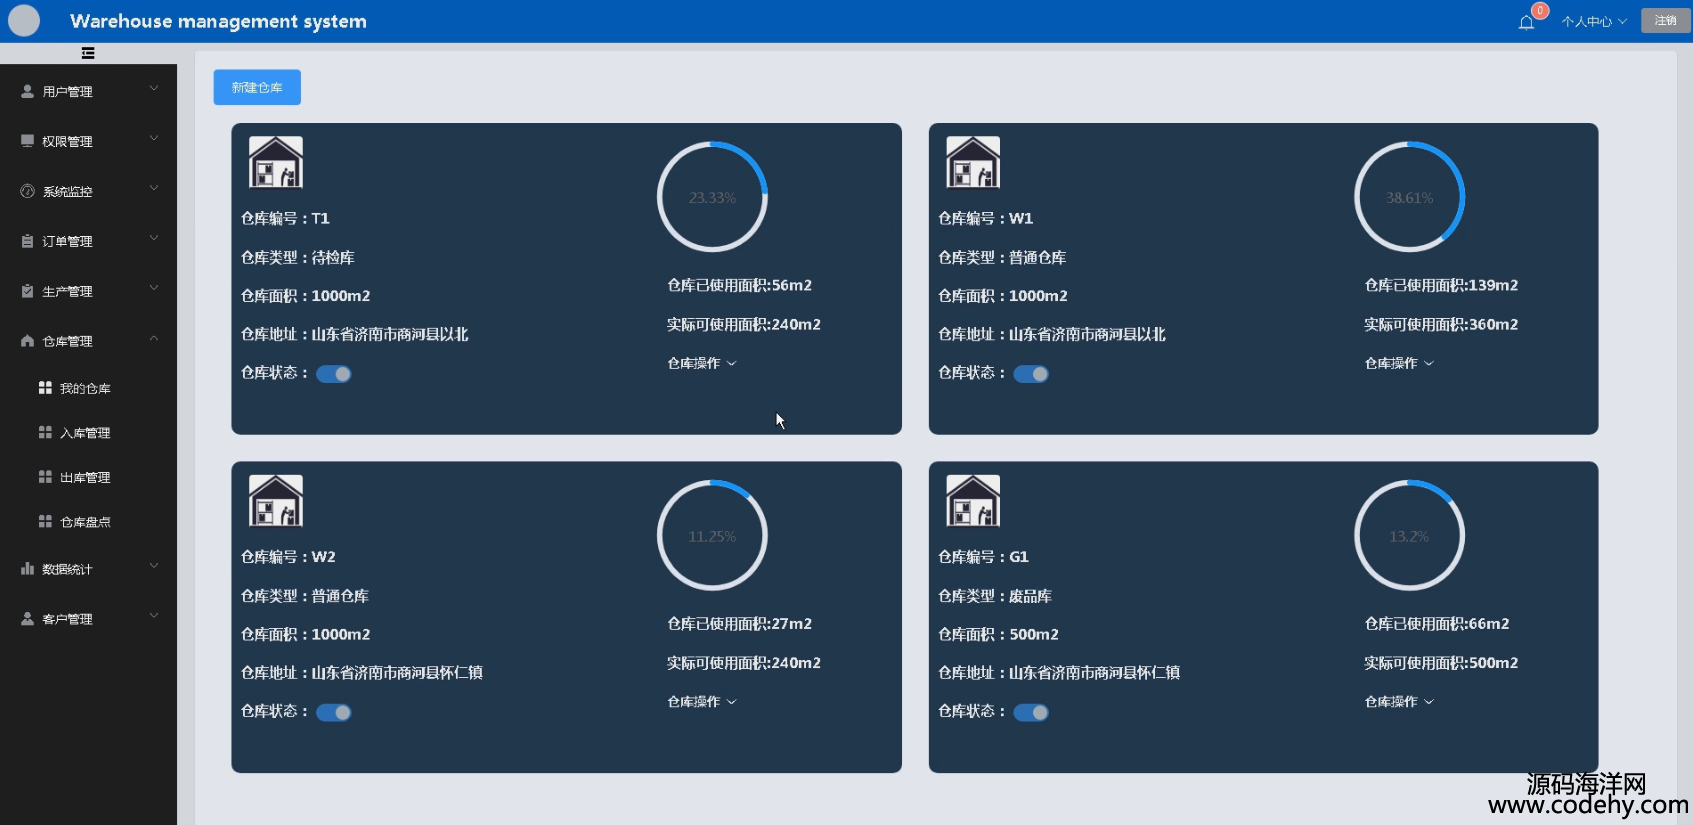1693x825 pixels.
Task: Click the 我的仓库 grid icon
Action: (45, 388)
